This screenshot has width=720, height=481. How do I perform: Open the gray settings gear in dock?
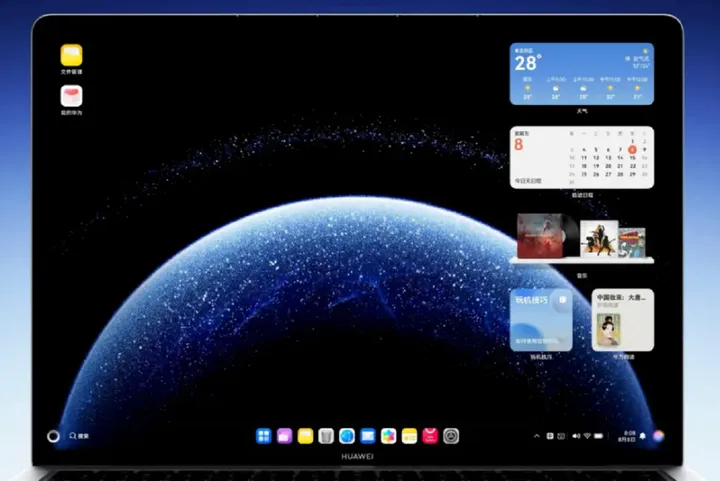[451, 436]
